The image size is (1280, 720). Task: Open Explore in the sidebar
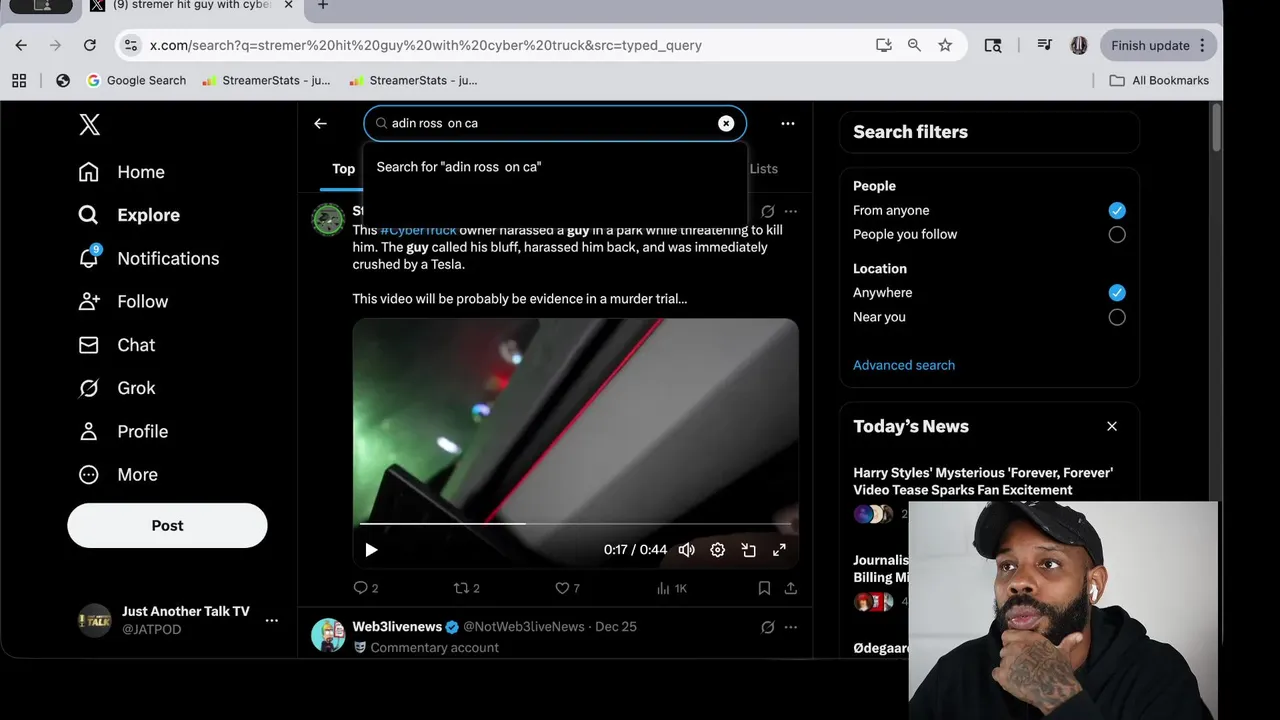coord(129,215)
